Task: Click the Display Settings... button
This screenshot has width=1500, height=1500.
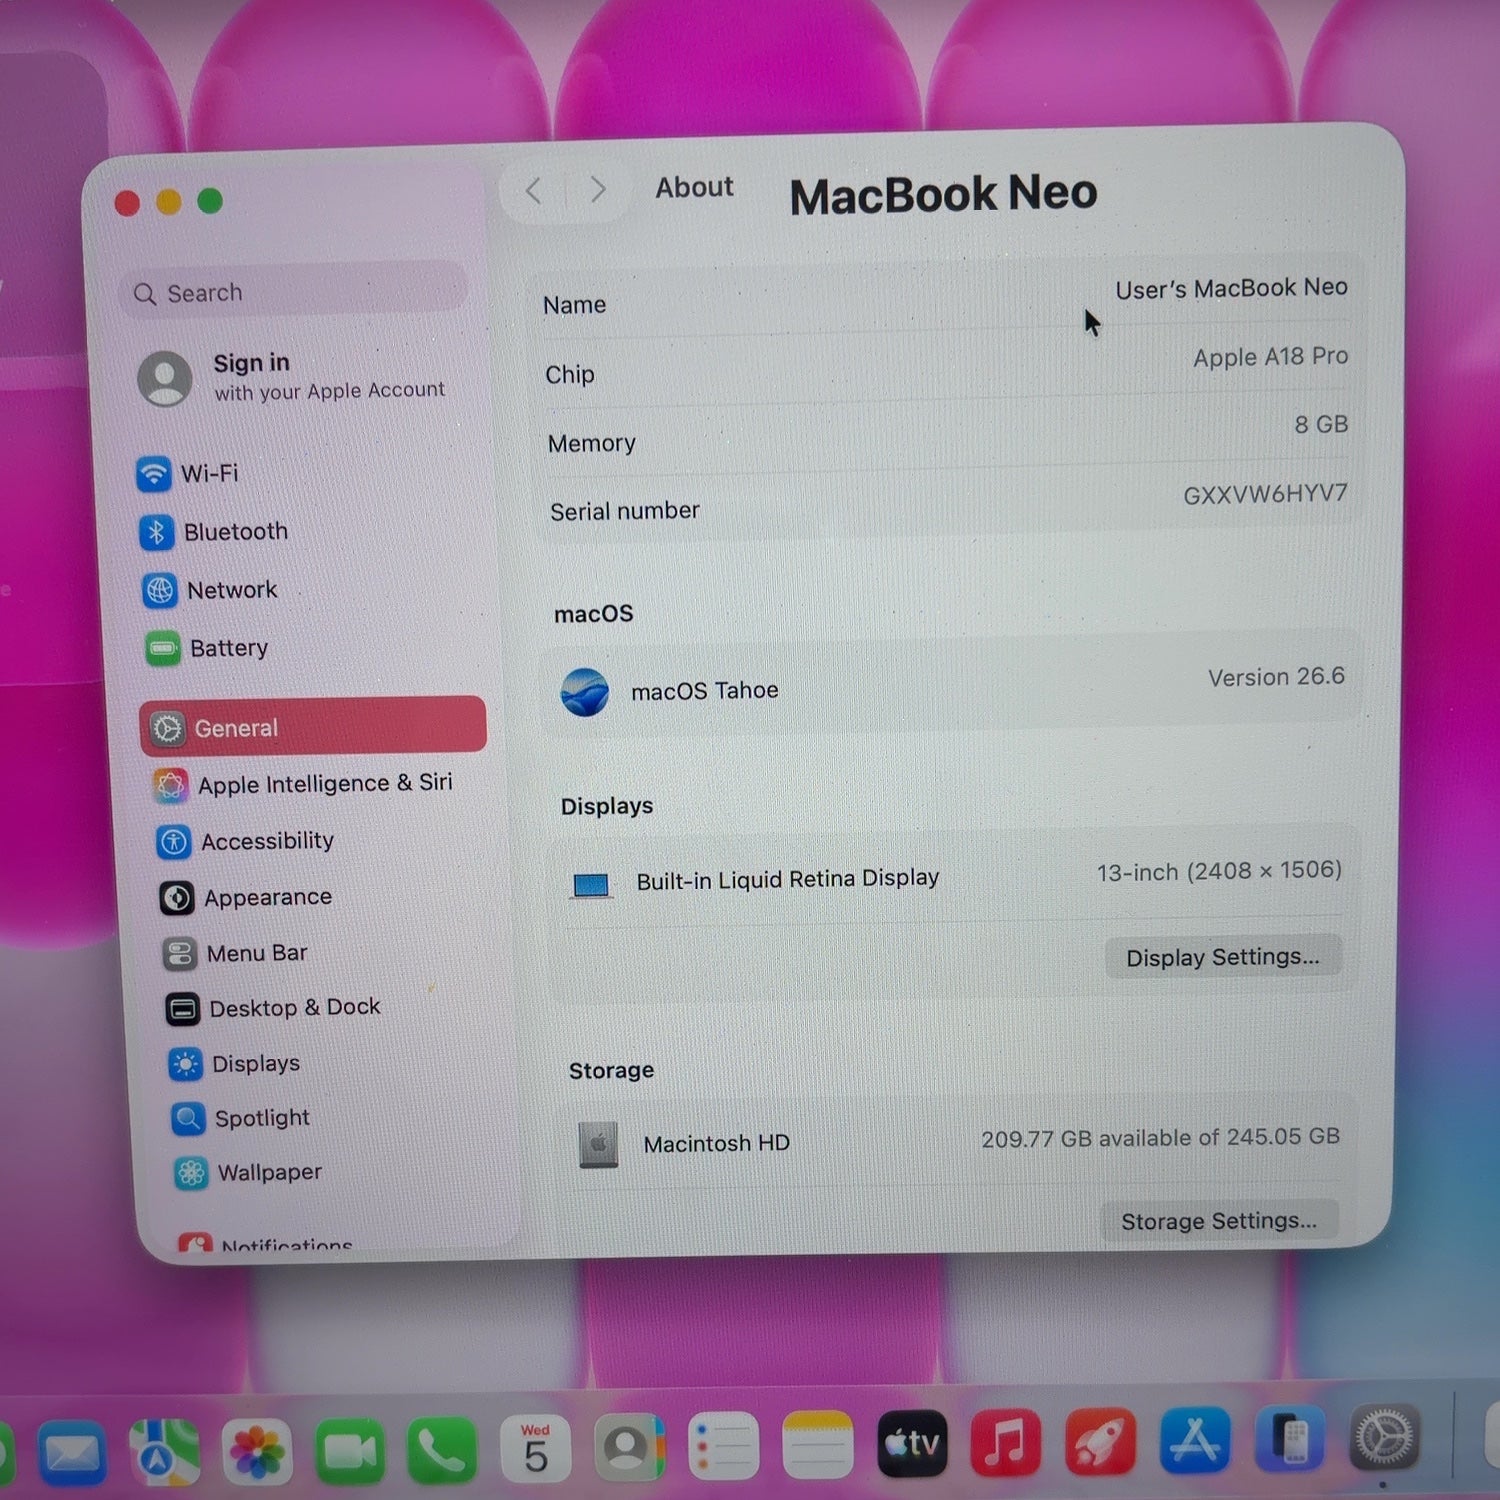Action: click(1223, 957)
